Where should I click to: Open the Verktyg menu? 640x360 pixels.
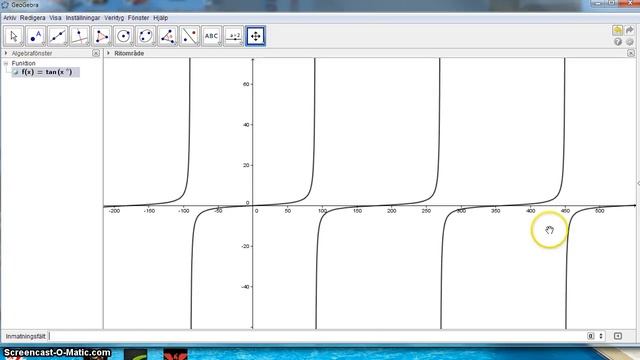click(114, 18)
